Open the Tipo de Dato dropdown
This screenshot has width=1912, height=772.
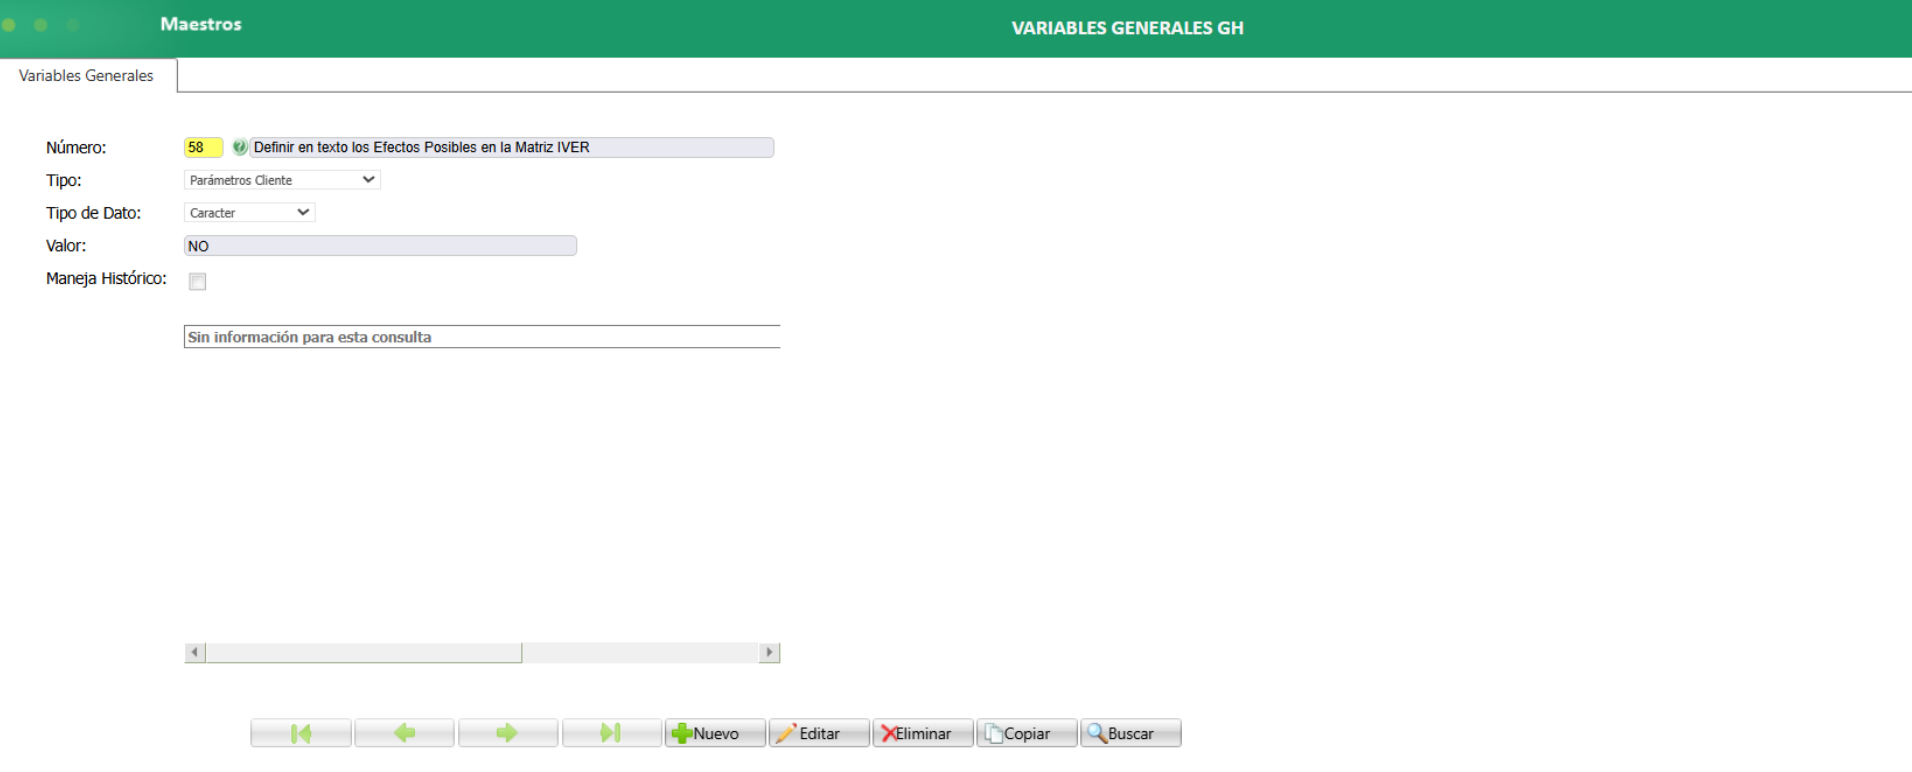[250, 213]
